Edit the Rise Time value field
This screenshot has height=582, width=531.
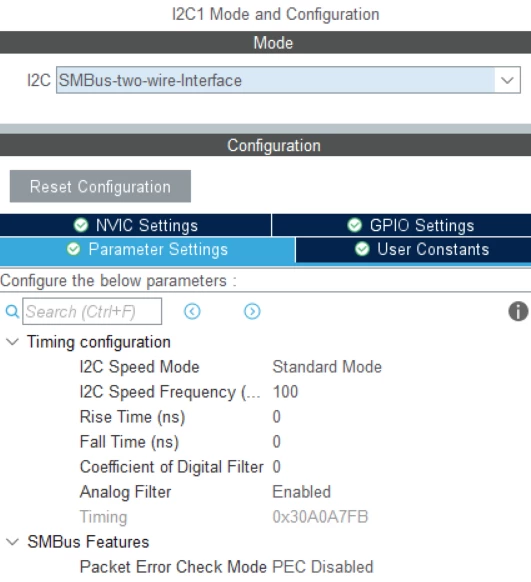276,417
